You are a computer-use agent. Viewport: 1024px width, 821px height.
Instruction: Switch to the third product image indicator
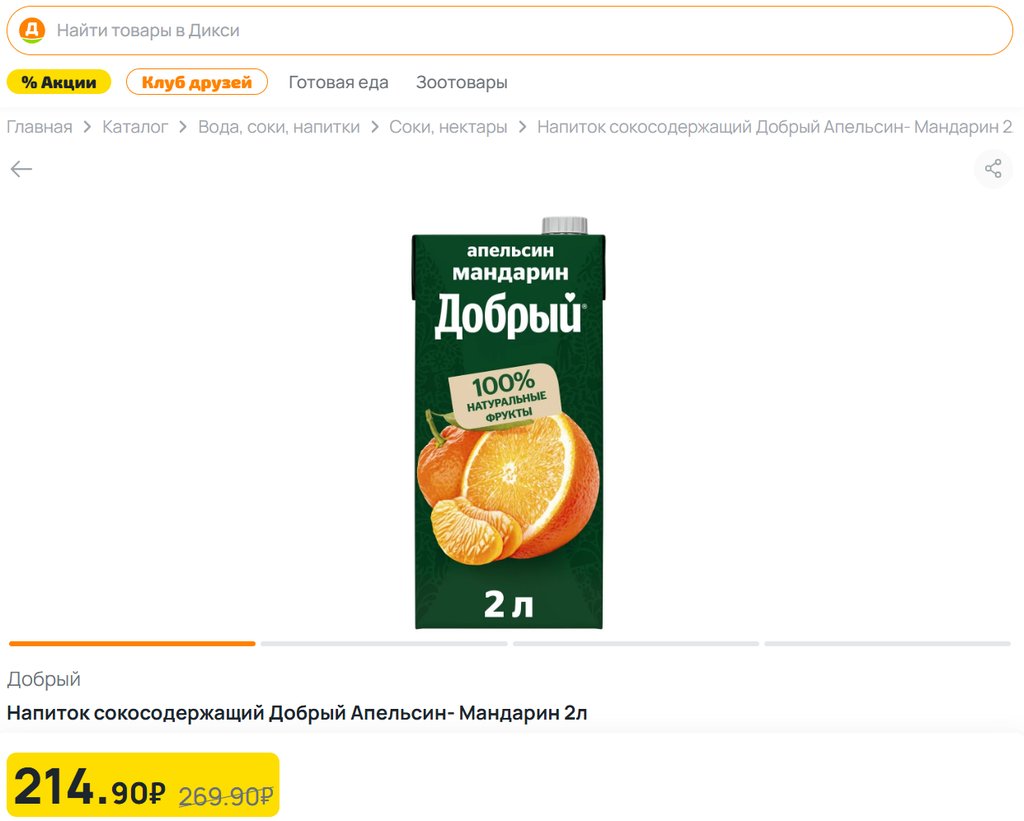click(636, 643)
